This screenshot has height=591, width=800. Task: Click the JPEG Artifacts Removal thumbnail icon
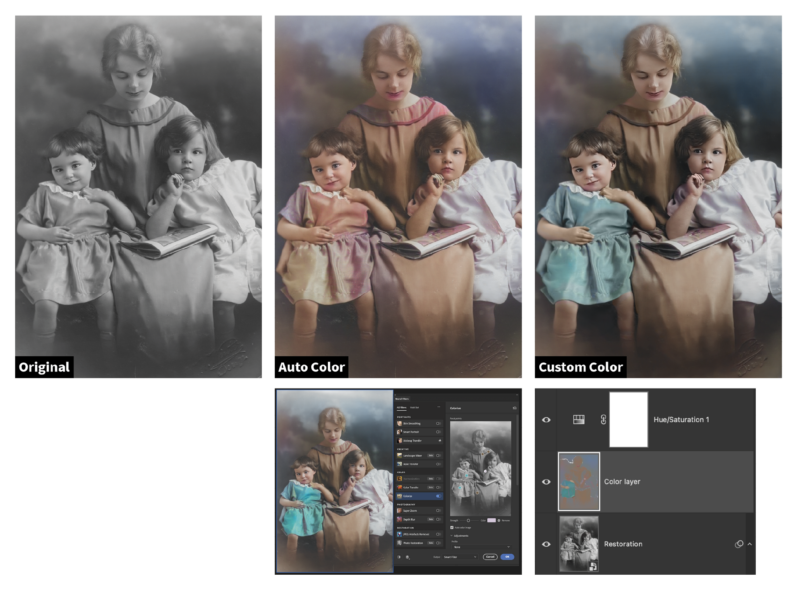(399, 534)
